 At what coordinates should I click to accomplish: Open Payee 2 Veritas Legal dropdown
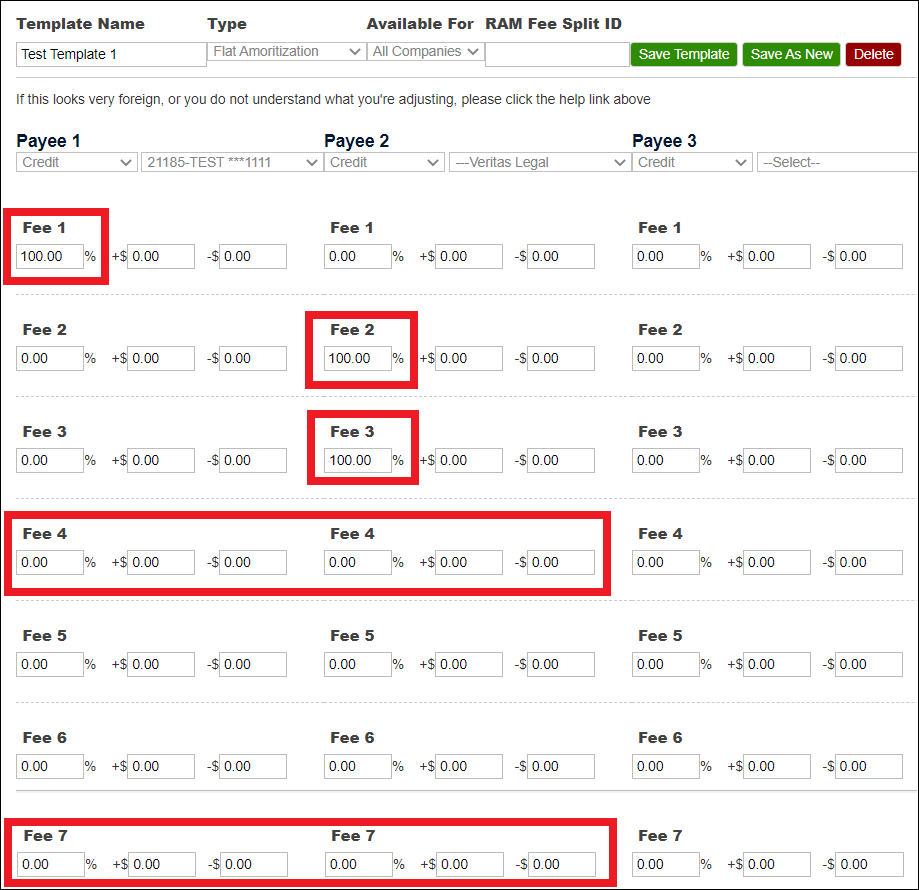point(539,163)
